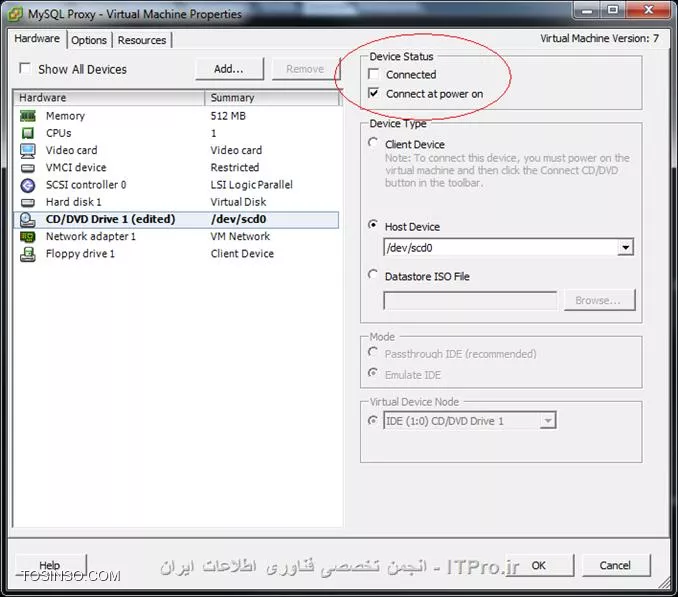
Task: Maximize the Virtual Machine Properties window
Action: (x=613, y=10)
